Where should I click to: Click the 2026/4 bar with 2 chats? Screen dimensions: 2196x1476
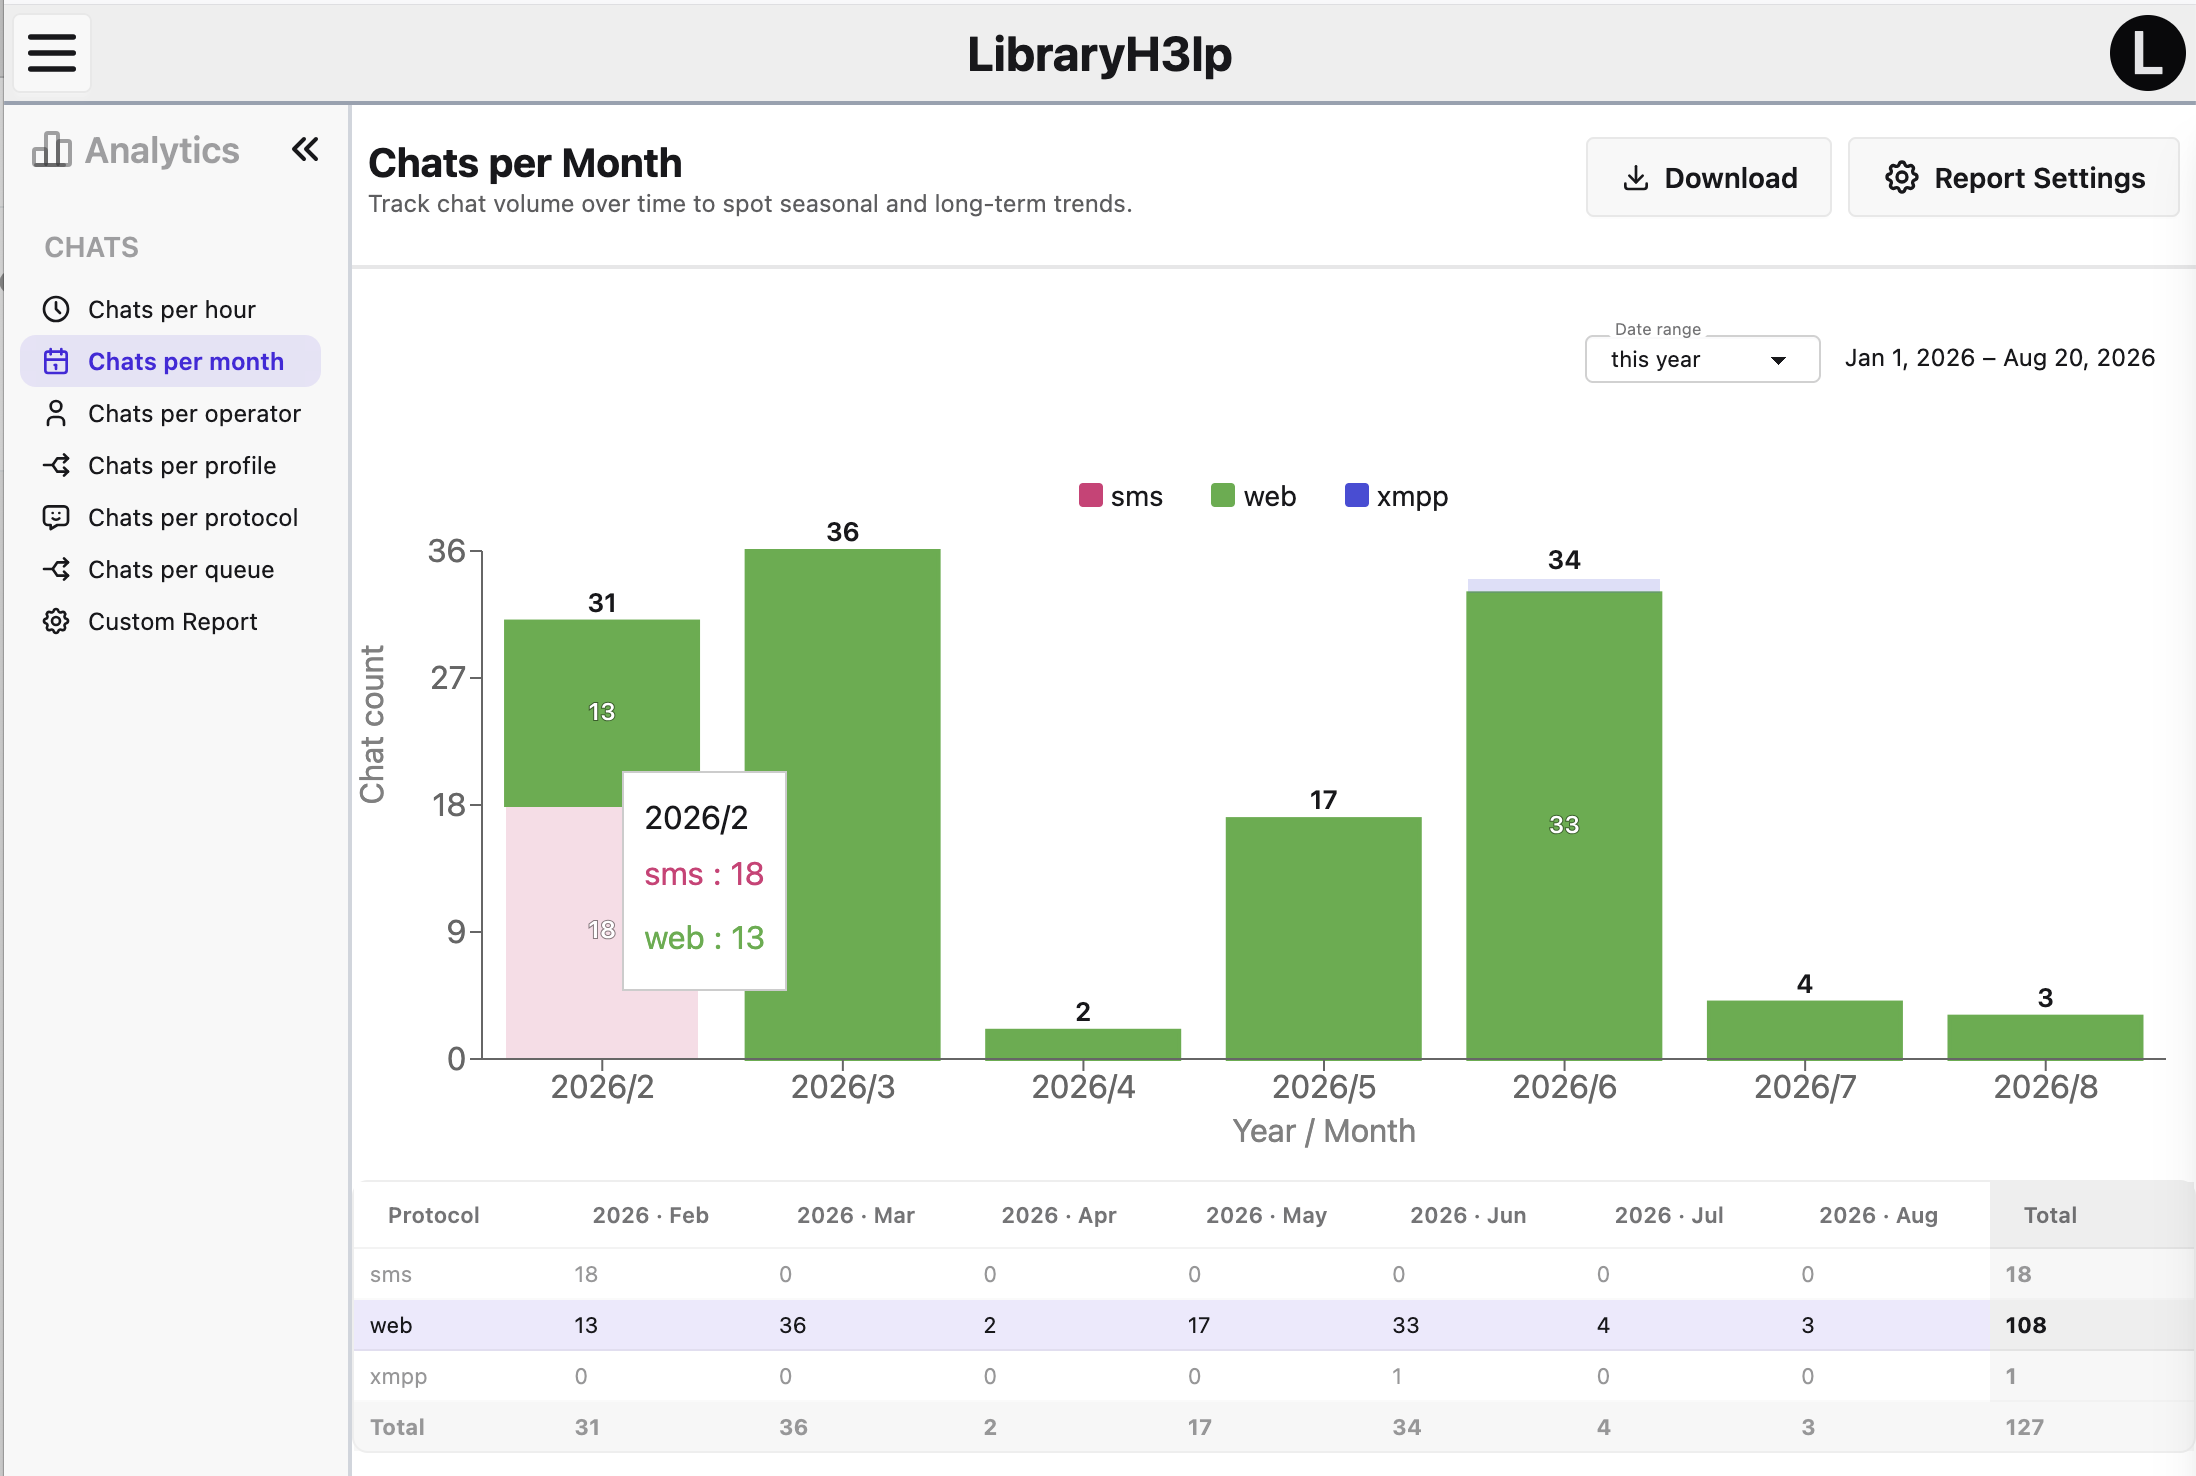[x=1083, y=1043]
